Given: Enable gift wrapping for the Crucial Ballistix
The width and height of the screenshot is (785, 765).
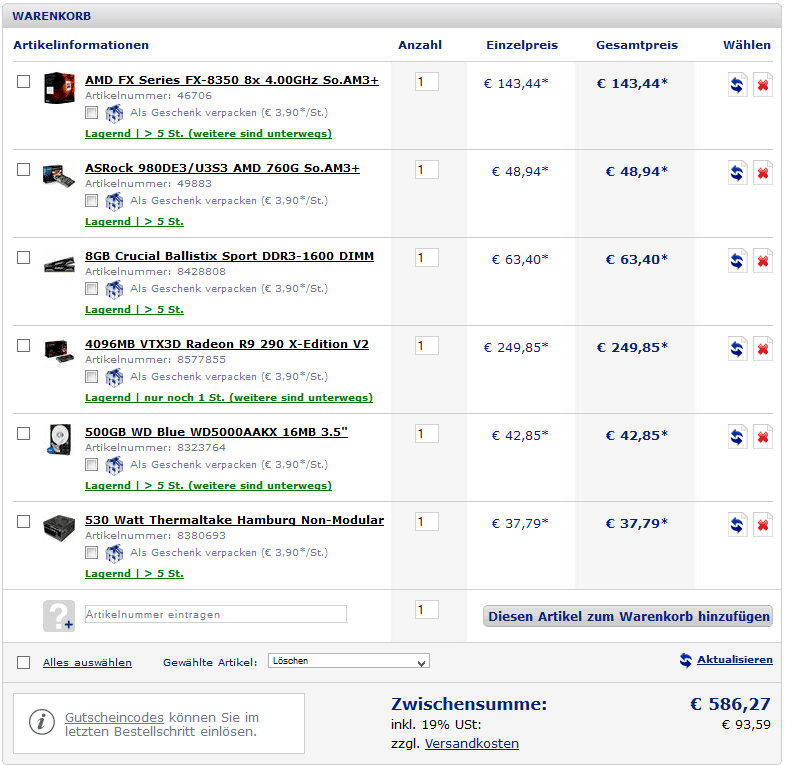Looking at the screenshot, I should (91, 288).
